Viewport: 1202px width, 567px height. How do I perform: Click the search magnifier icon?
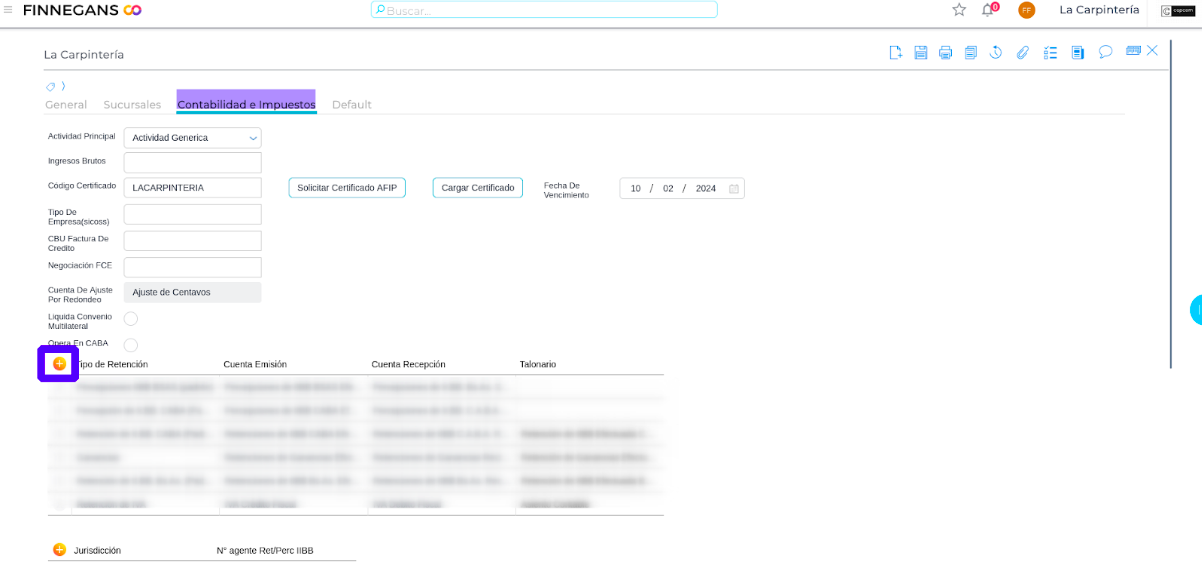380,10
